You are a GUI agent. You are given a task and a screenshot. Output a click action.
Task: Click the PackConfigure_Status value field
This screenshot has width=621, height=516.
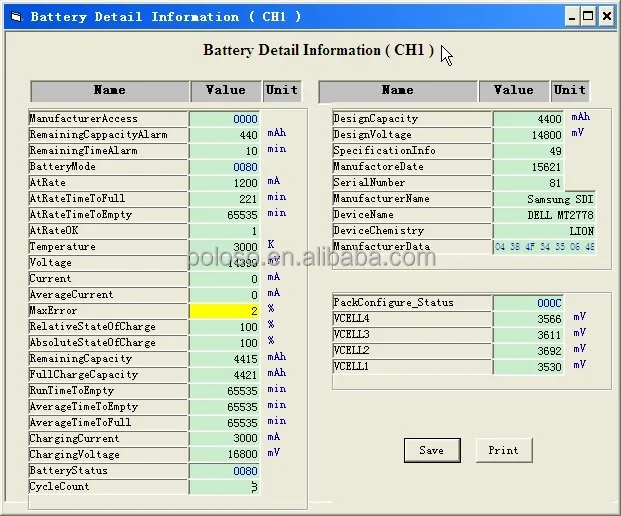click(x=529, y=303)
